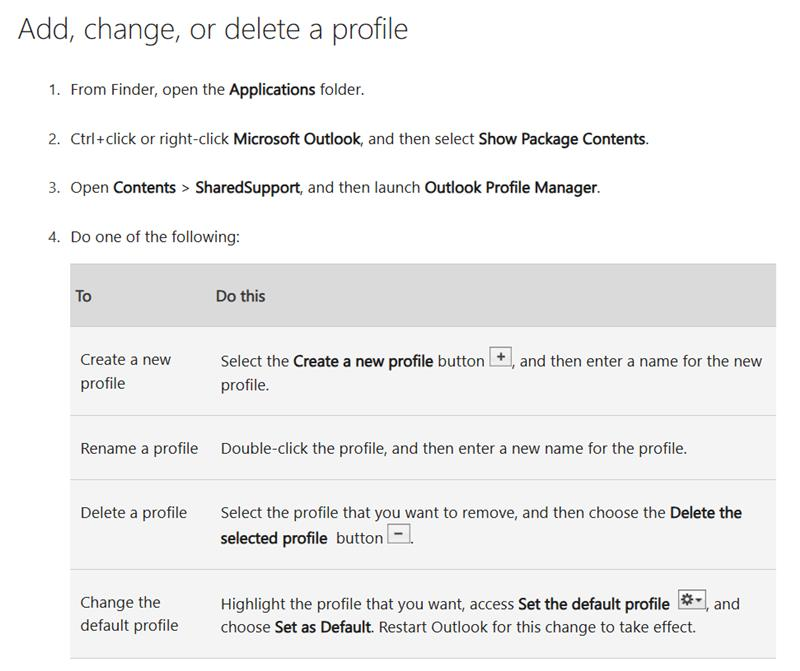Click the "Do this" table column header
Image resolution: width=800 pixels, height=671 pixels.
click(240, 296)
